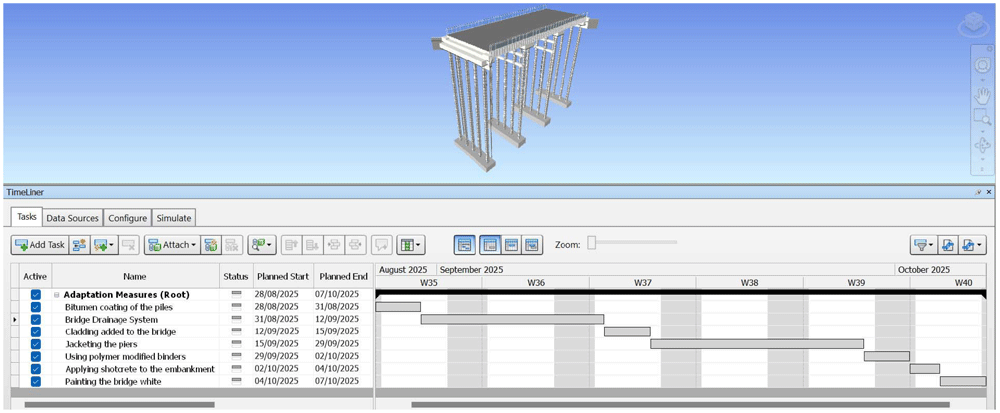
Task: Switch to the Data Sources tab
Action: pyautogui.click(x=73, y=218)
